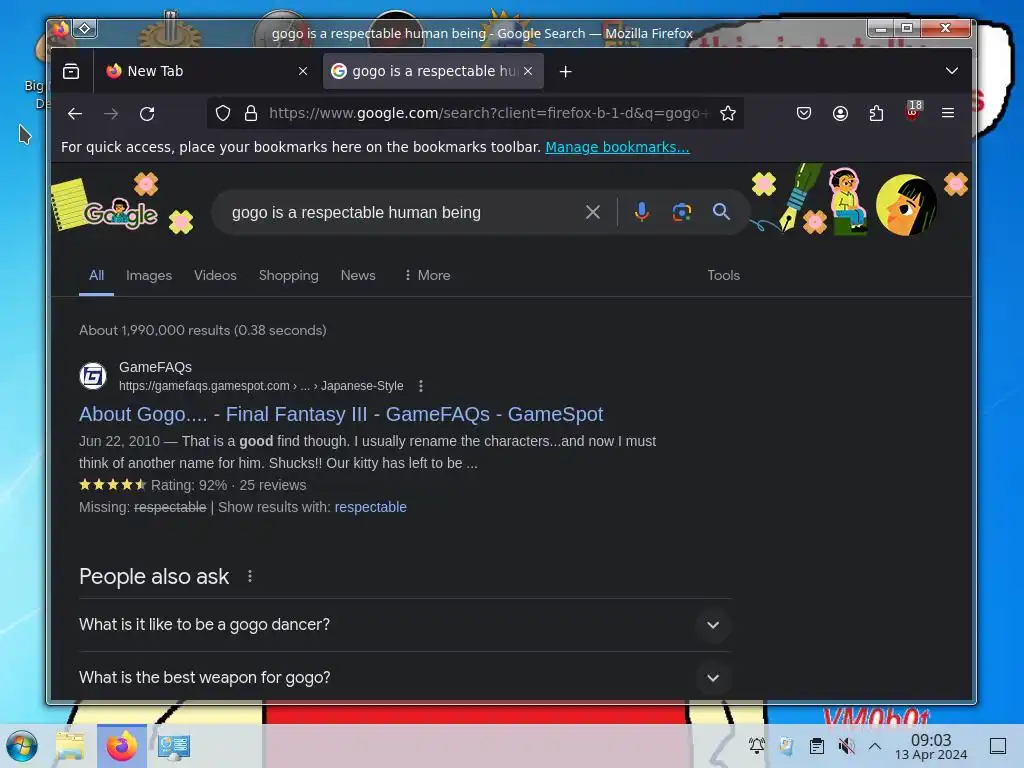Switch to the Images tab
The height and width of the screenshot is (768, 1024).
[149, 276]
